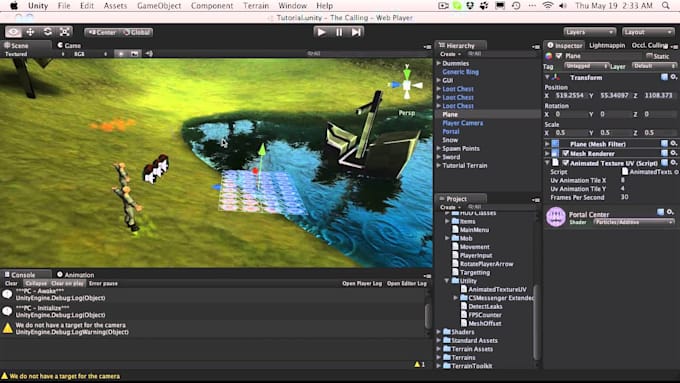Image resolution: width=680 pixels, height=383 pixels.
Task: Expand Plane (Mesh Filter) component
Action: [547, 144]
